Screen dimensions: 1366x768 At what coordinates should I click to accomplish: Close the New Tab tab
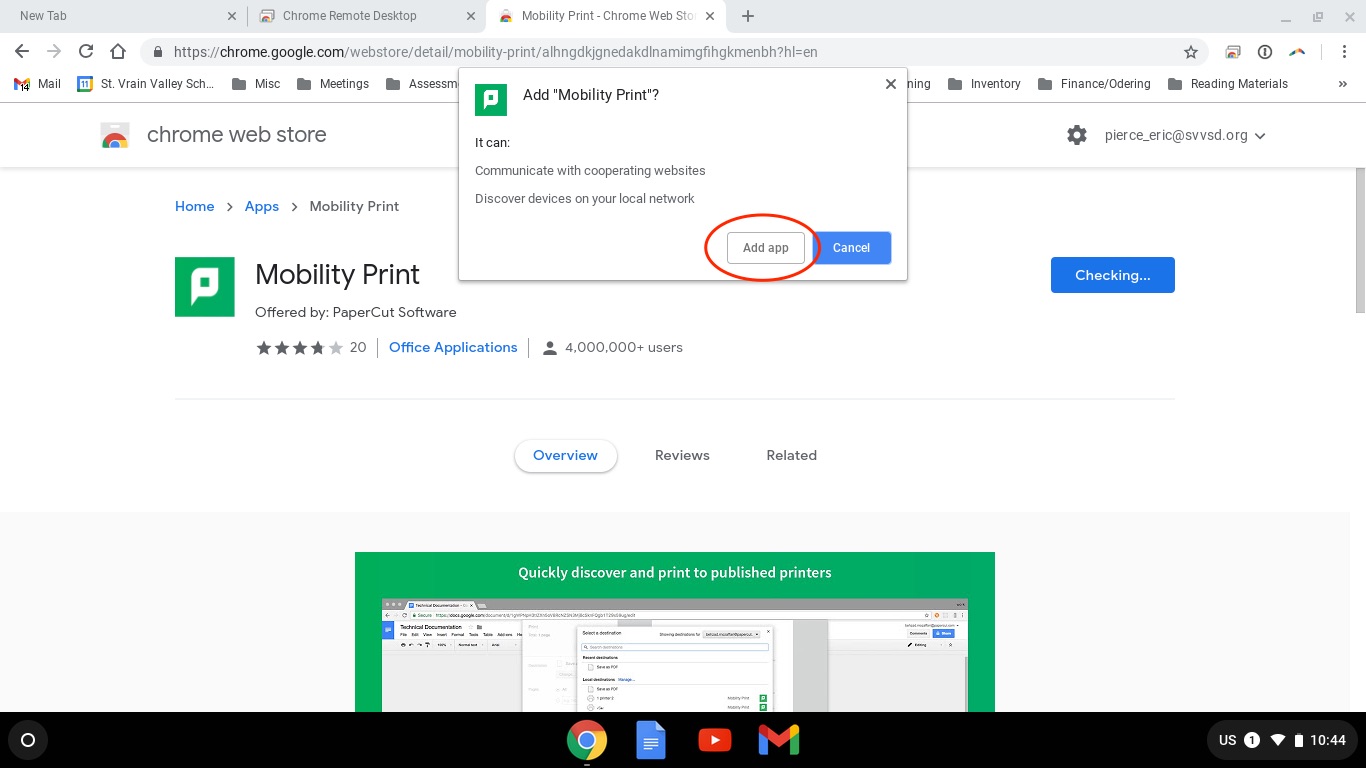232,16
